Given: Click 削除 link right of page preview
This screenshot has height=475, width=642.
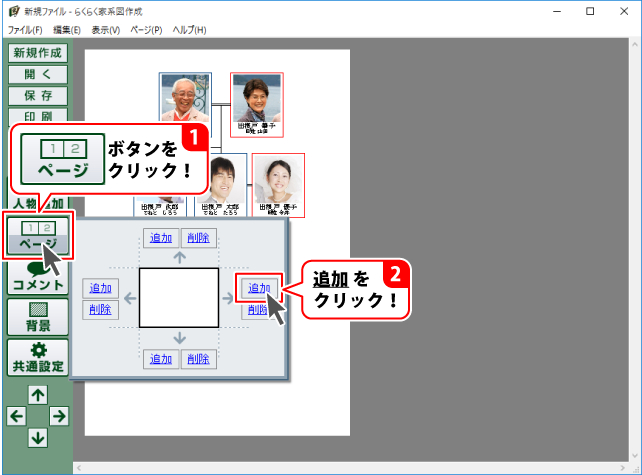Looking at the screenshot, I should tap(258, 310).
